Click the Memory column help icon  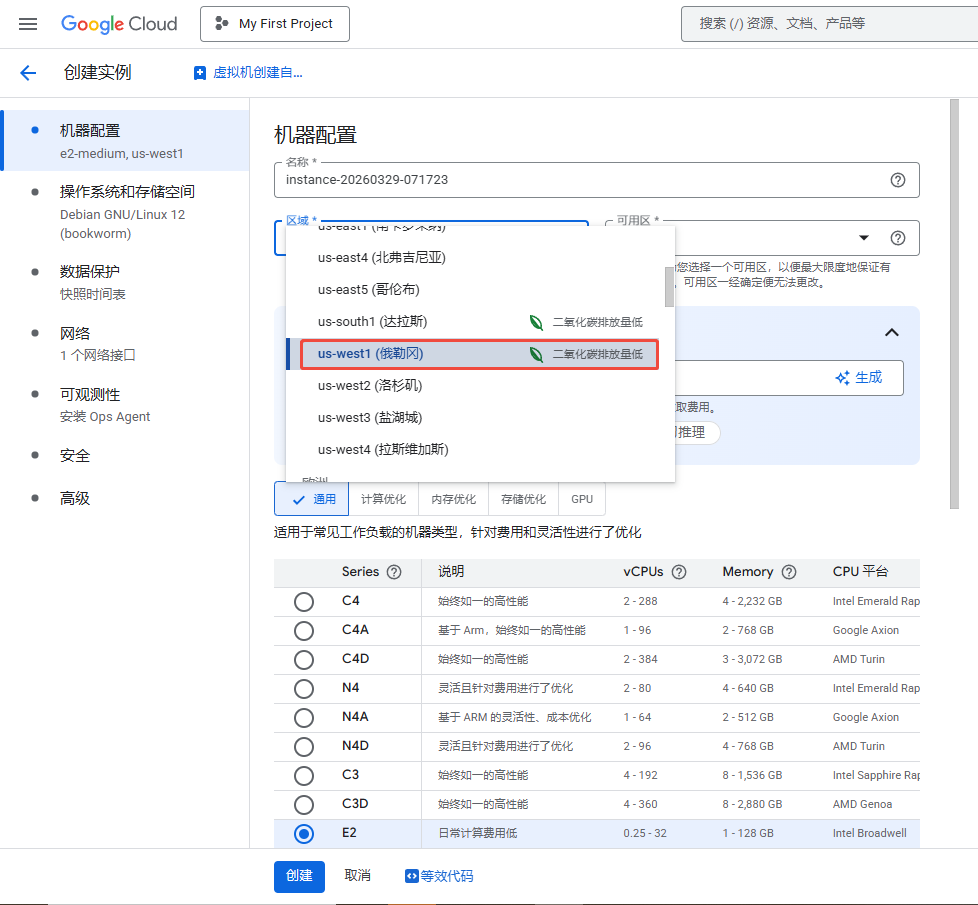tap(789, 572)
